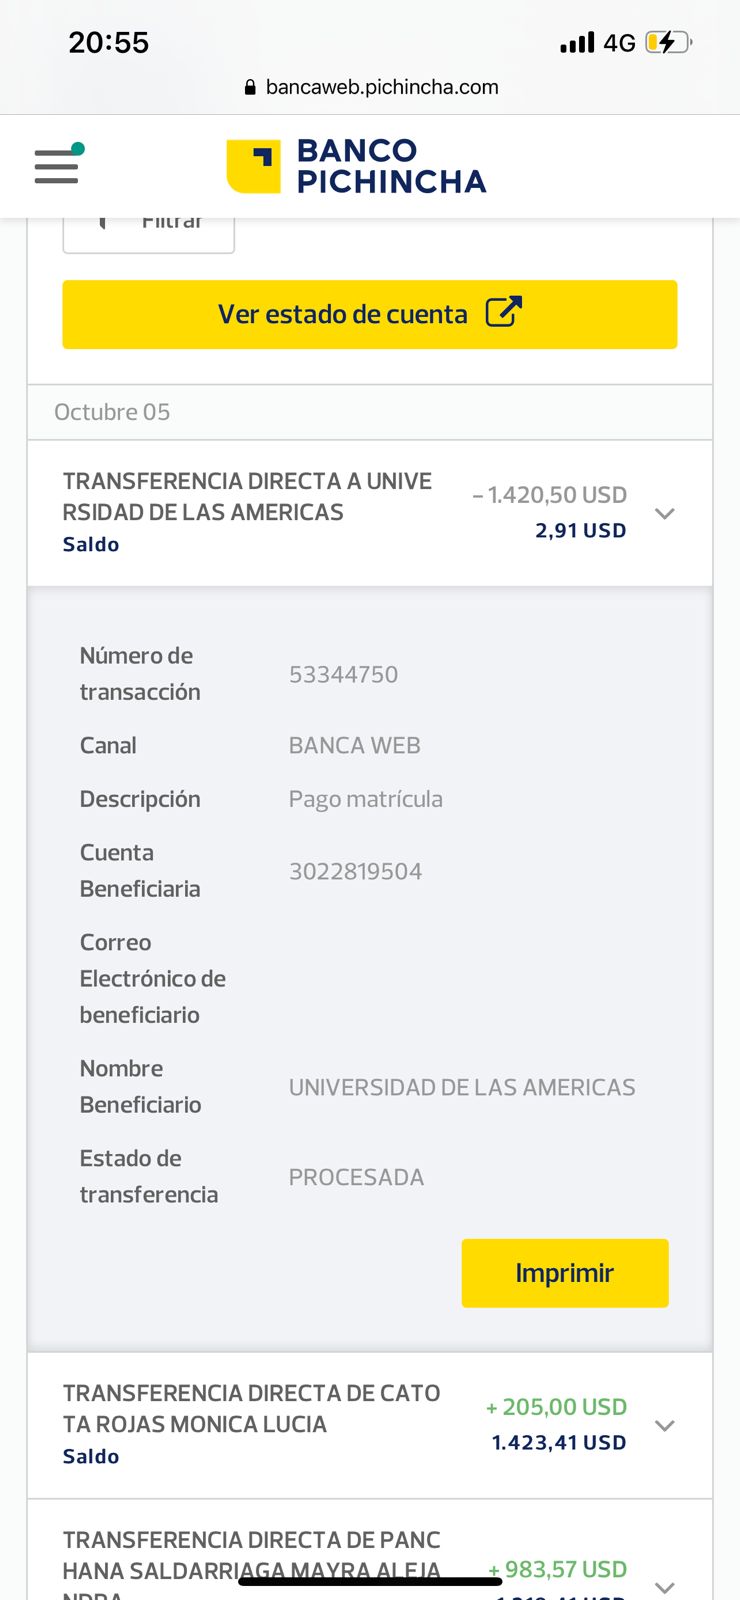Tap the cellular signal bars icon
The height and width of the screenshot is (1600, 740).
coord(577,43)
